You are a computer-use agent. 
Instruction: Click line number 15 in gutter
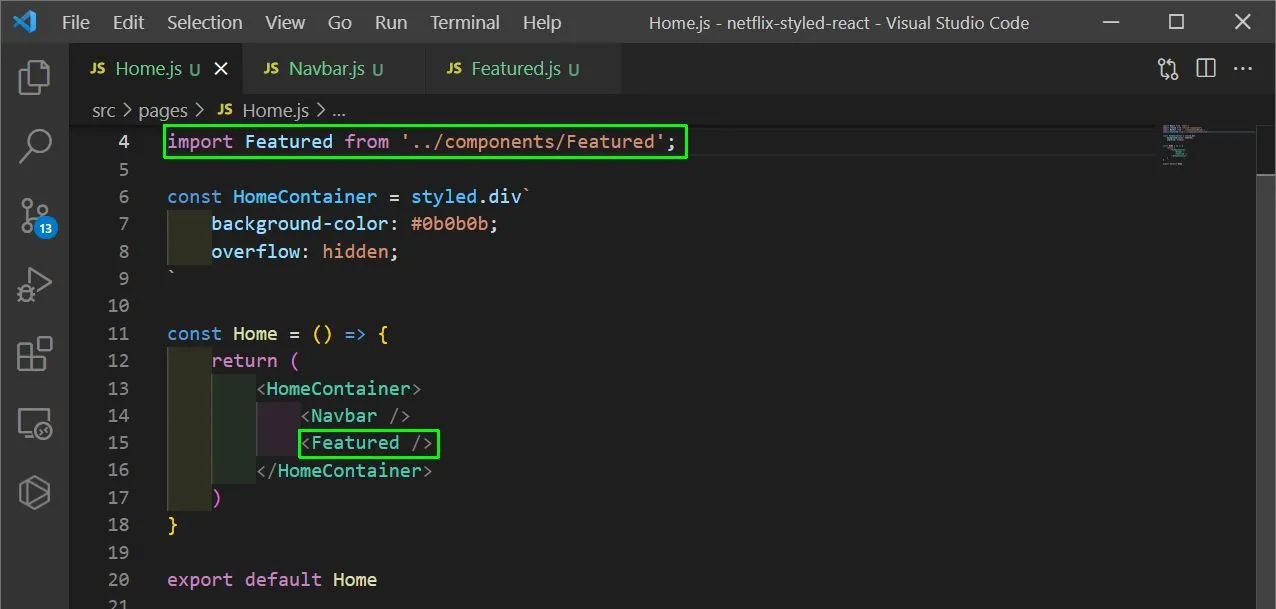pyautogui.click(x=118, y=443)
